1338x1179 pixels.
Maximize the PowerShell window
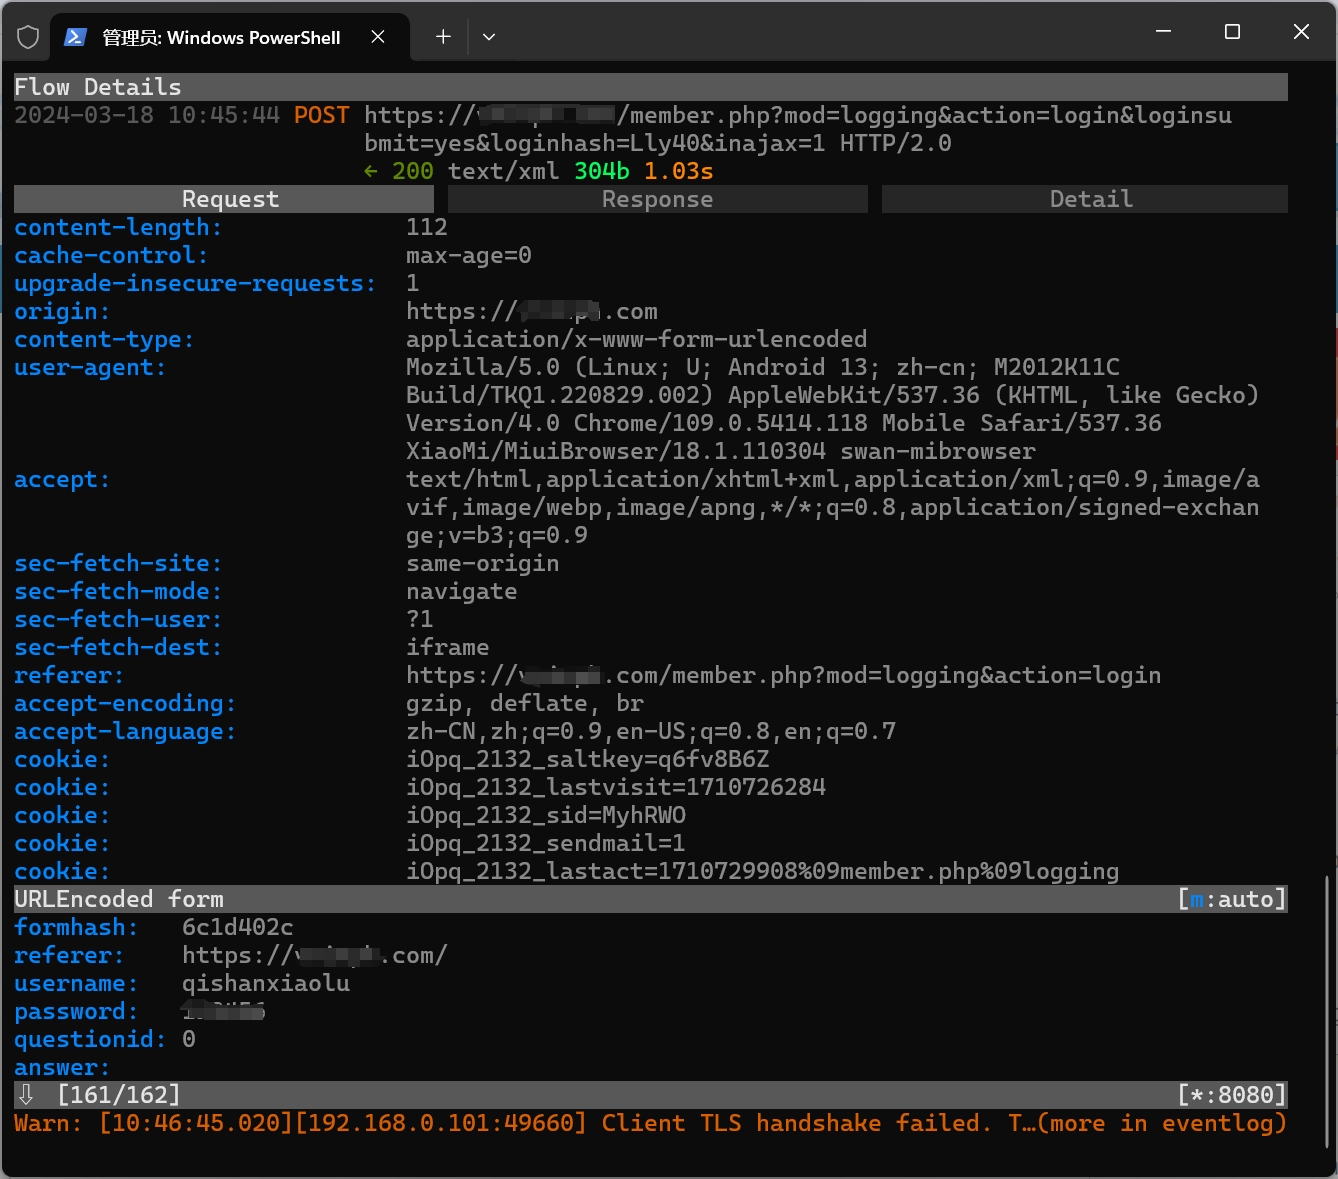1232,32
